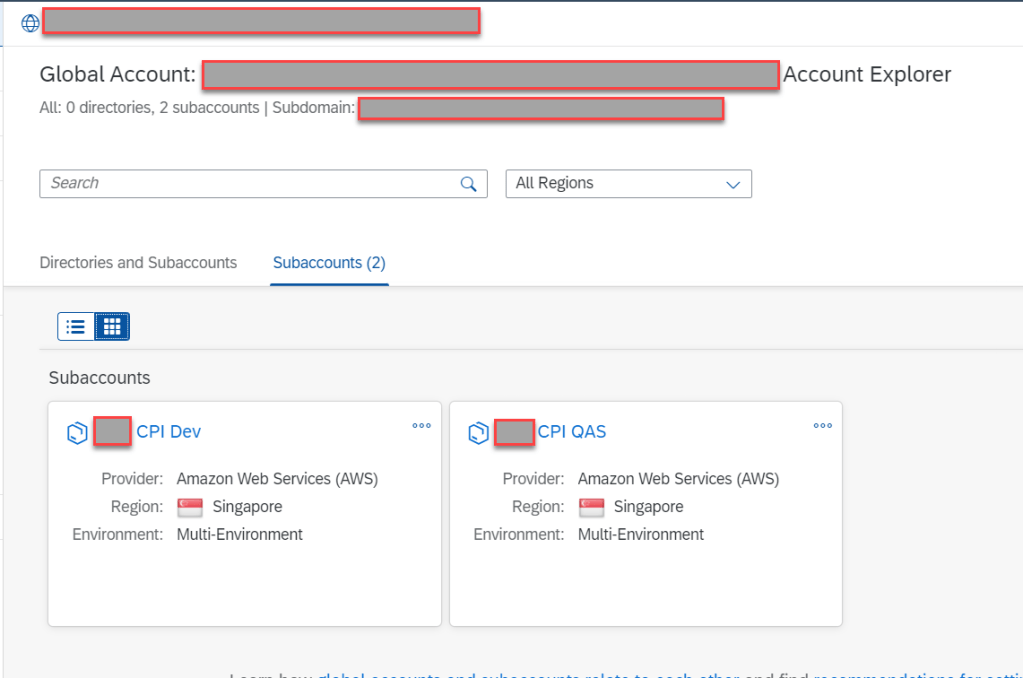Click AWS provider text in CPI Dev tile
The image size is (1023, 678).
(x=277, y=479)
